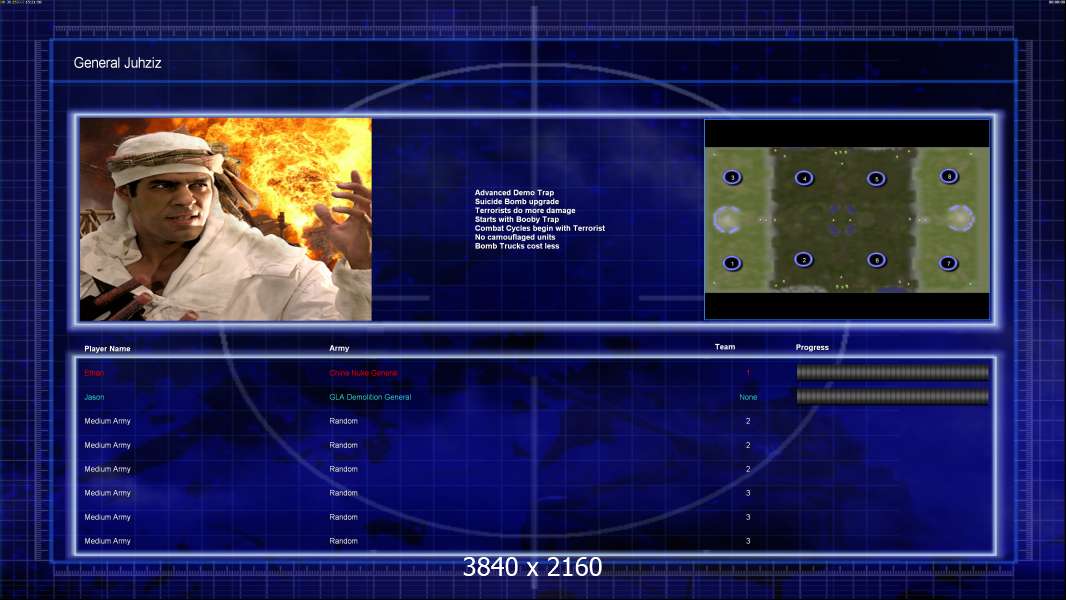Click Ethan's team number 1

748,373
